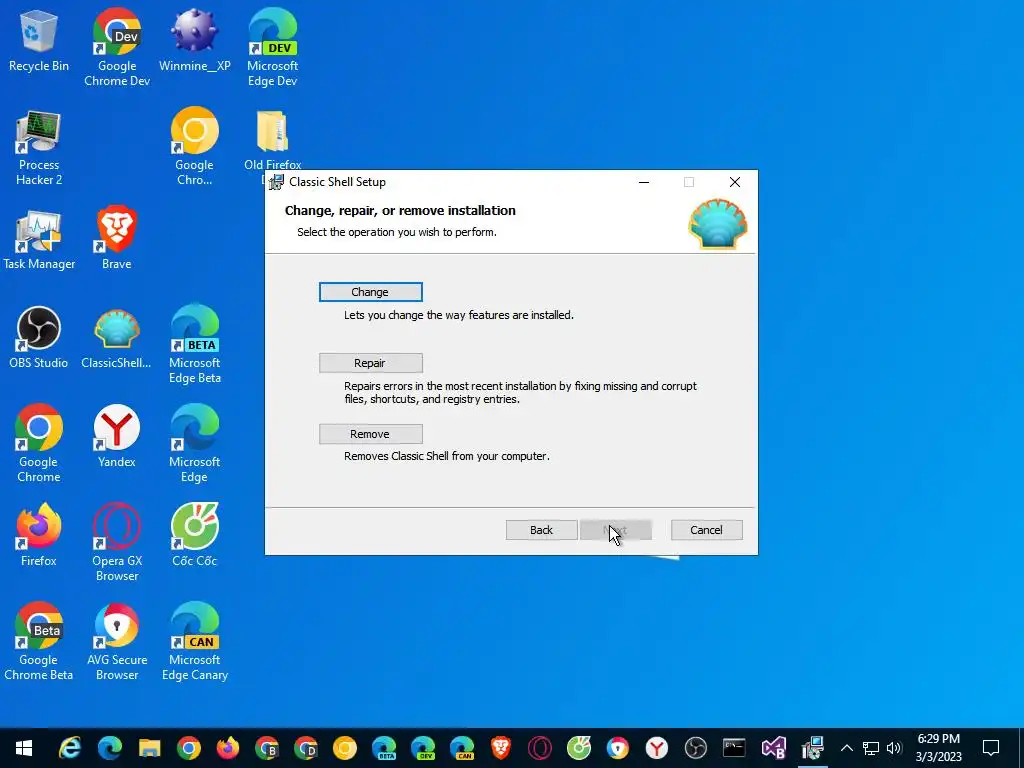Image resolution: width=1024 pixels, height=768 pixels.
Task: Open the network status tray icon
Action: click(871, 748)
